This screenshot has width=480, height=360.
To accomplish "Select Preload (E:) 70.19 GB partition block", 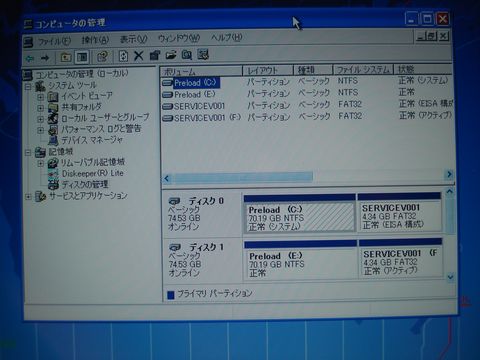I will [x=300, y=261].
